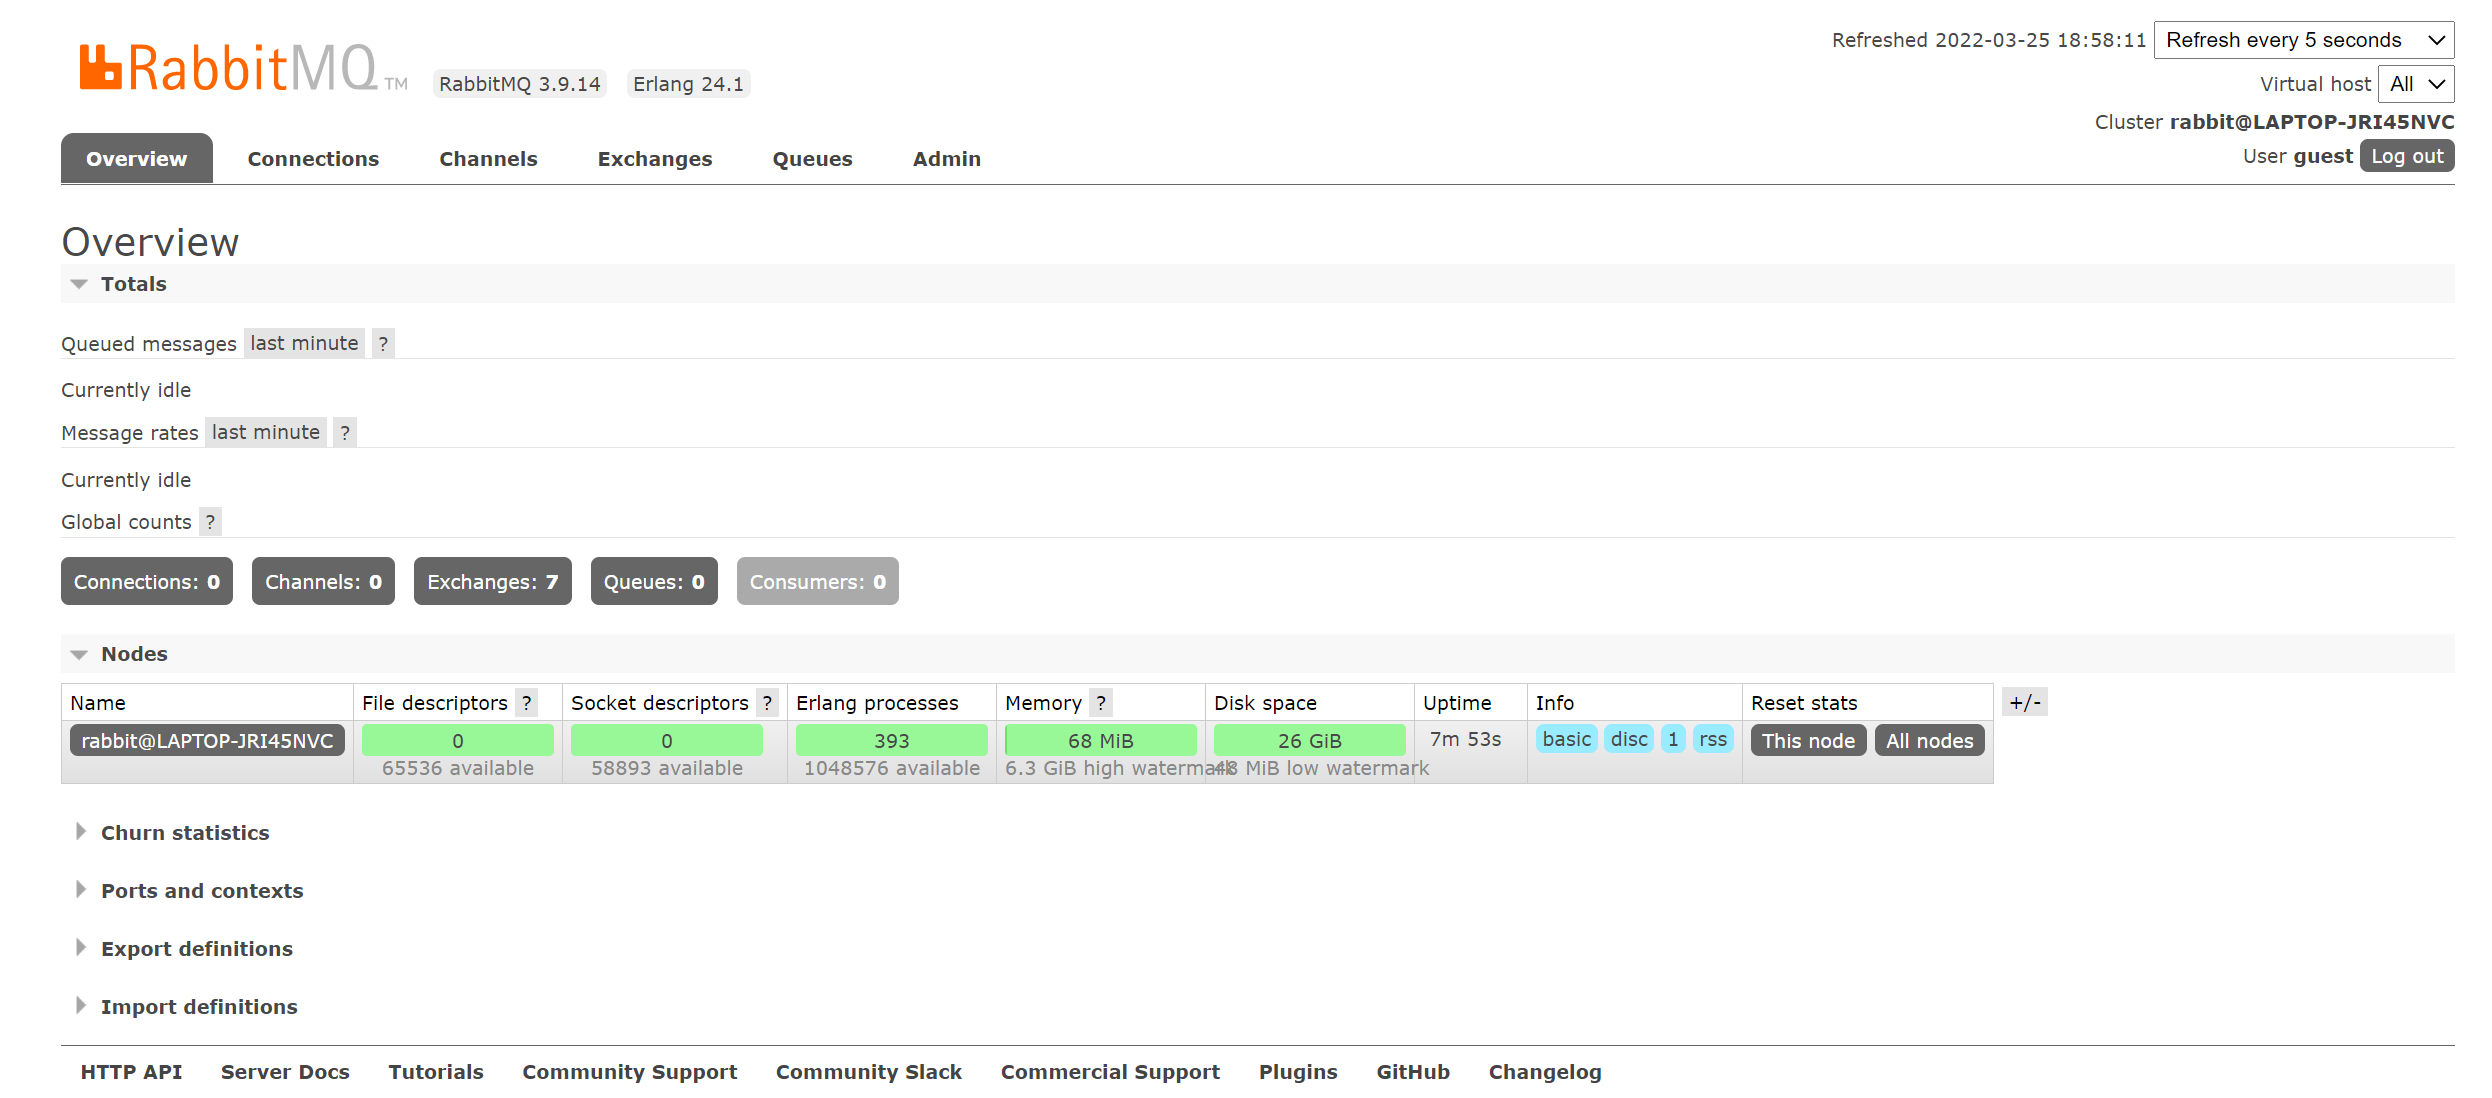The image size is (2492, 1098).
Task: Click the uptime value 7m 53s
Action: point(1465,739)
